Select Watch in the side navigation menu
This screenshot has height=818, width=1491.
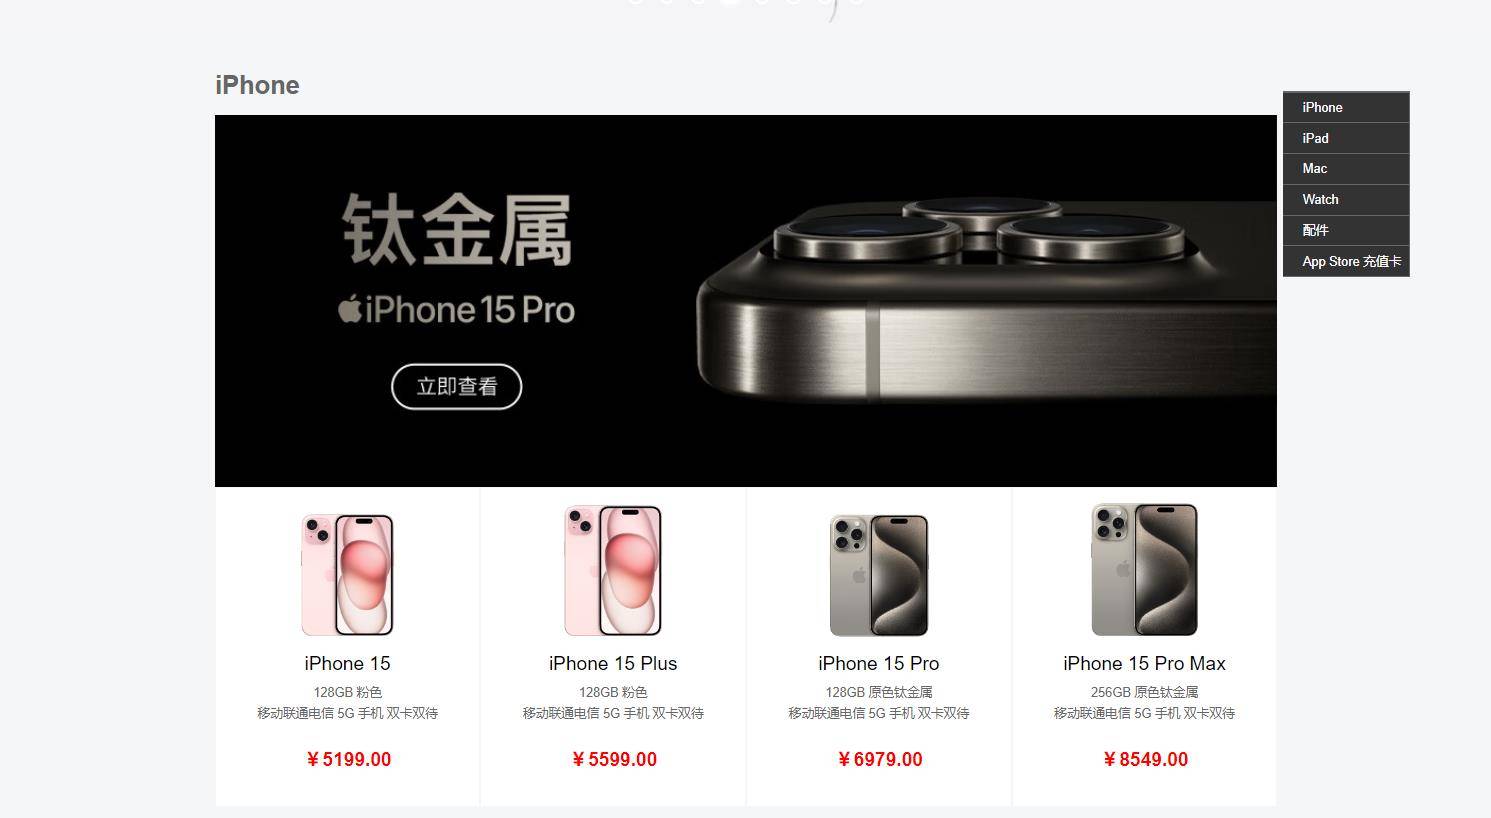point(1346,200)
